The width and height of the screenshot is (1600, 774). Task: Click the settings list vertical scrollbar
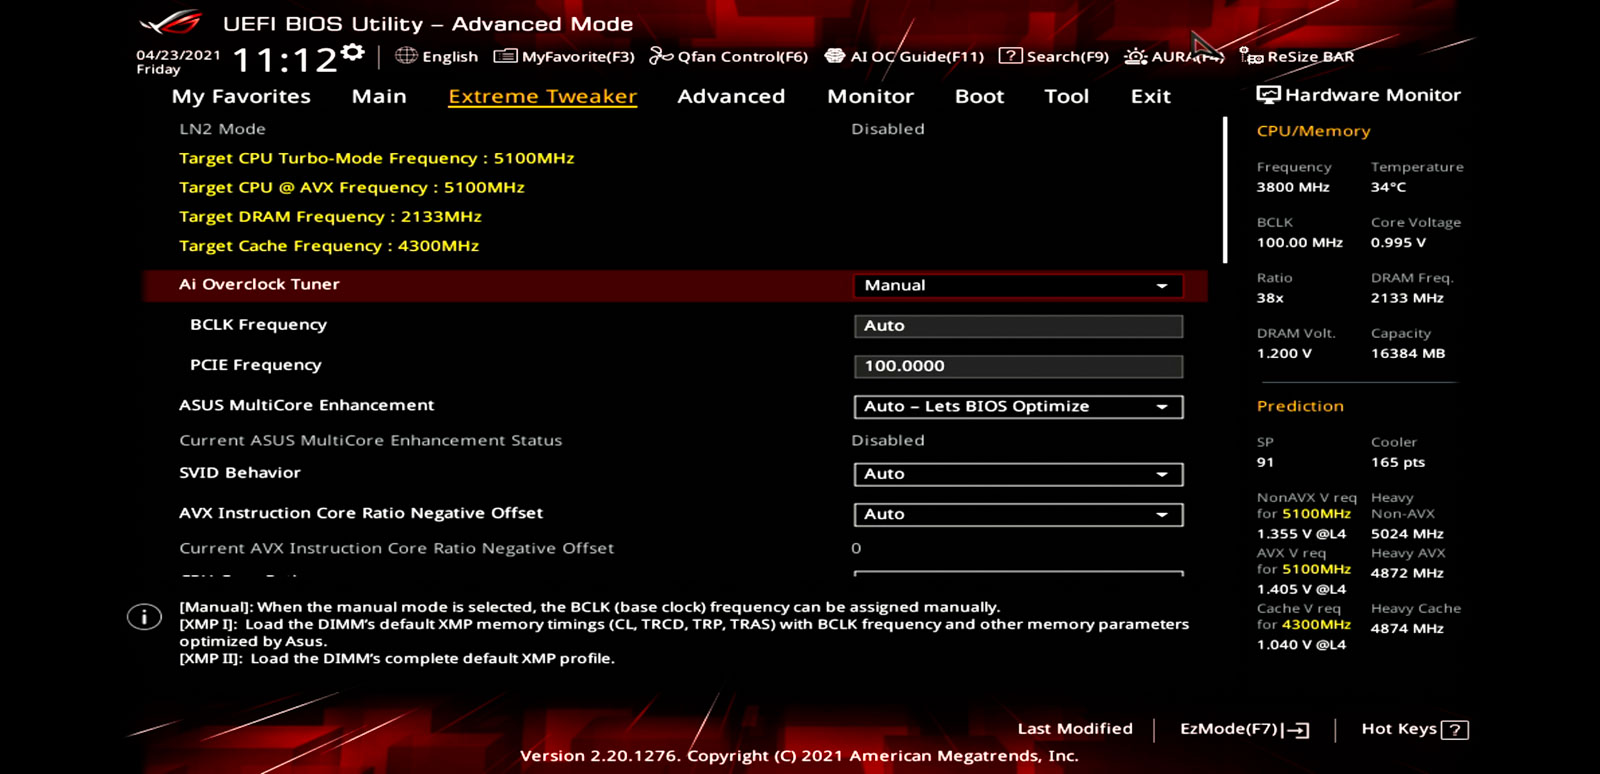1225,190
